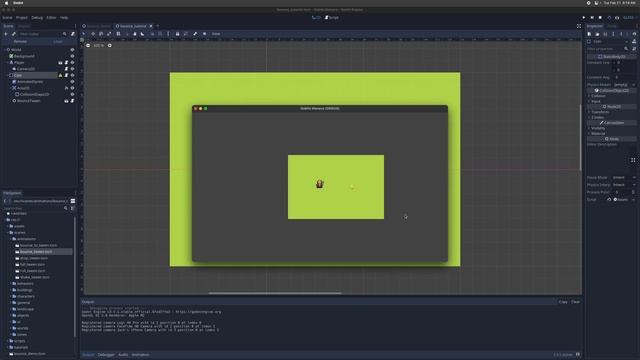Select the CollisionShape2D node in tree

34,94
